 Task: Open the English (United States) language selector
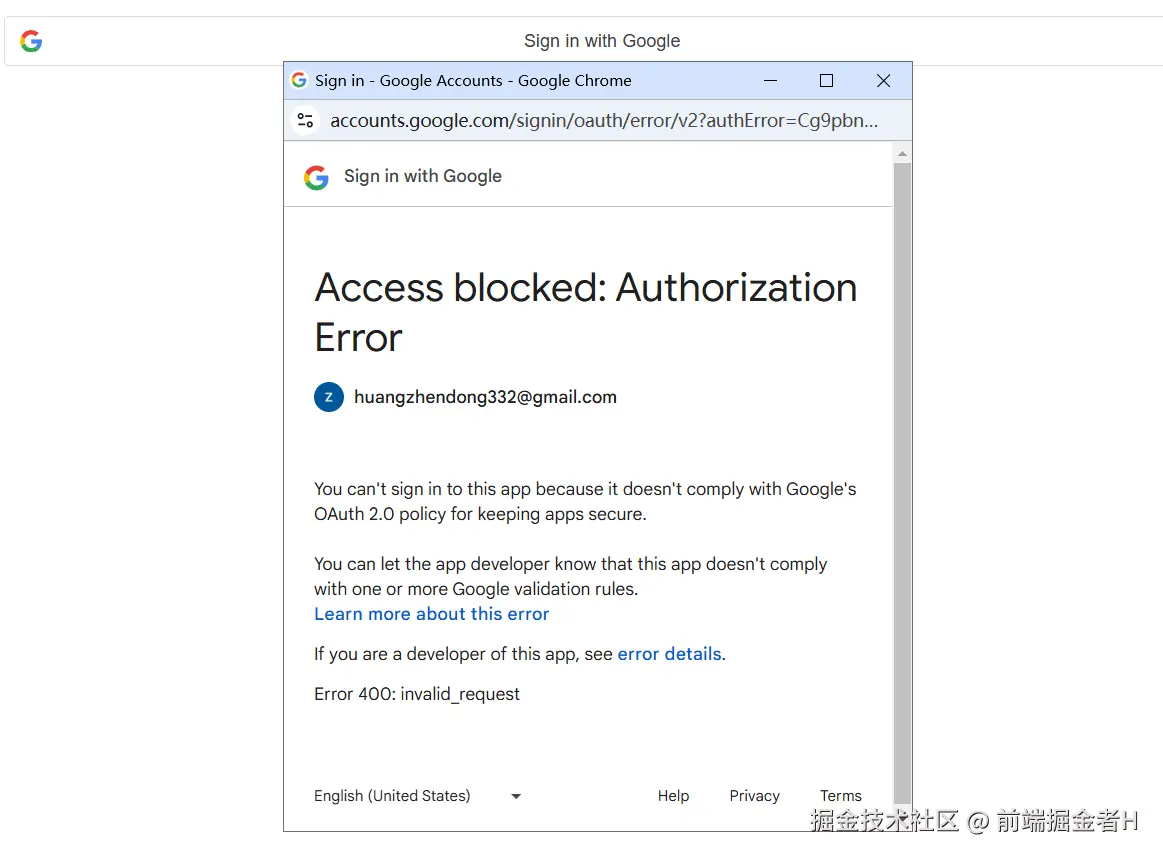392,796
